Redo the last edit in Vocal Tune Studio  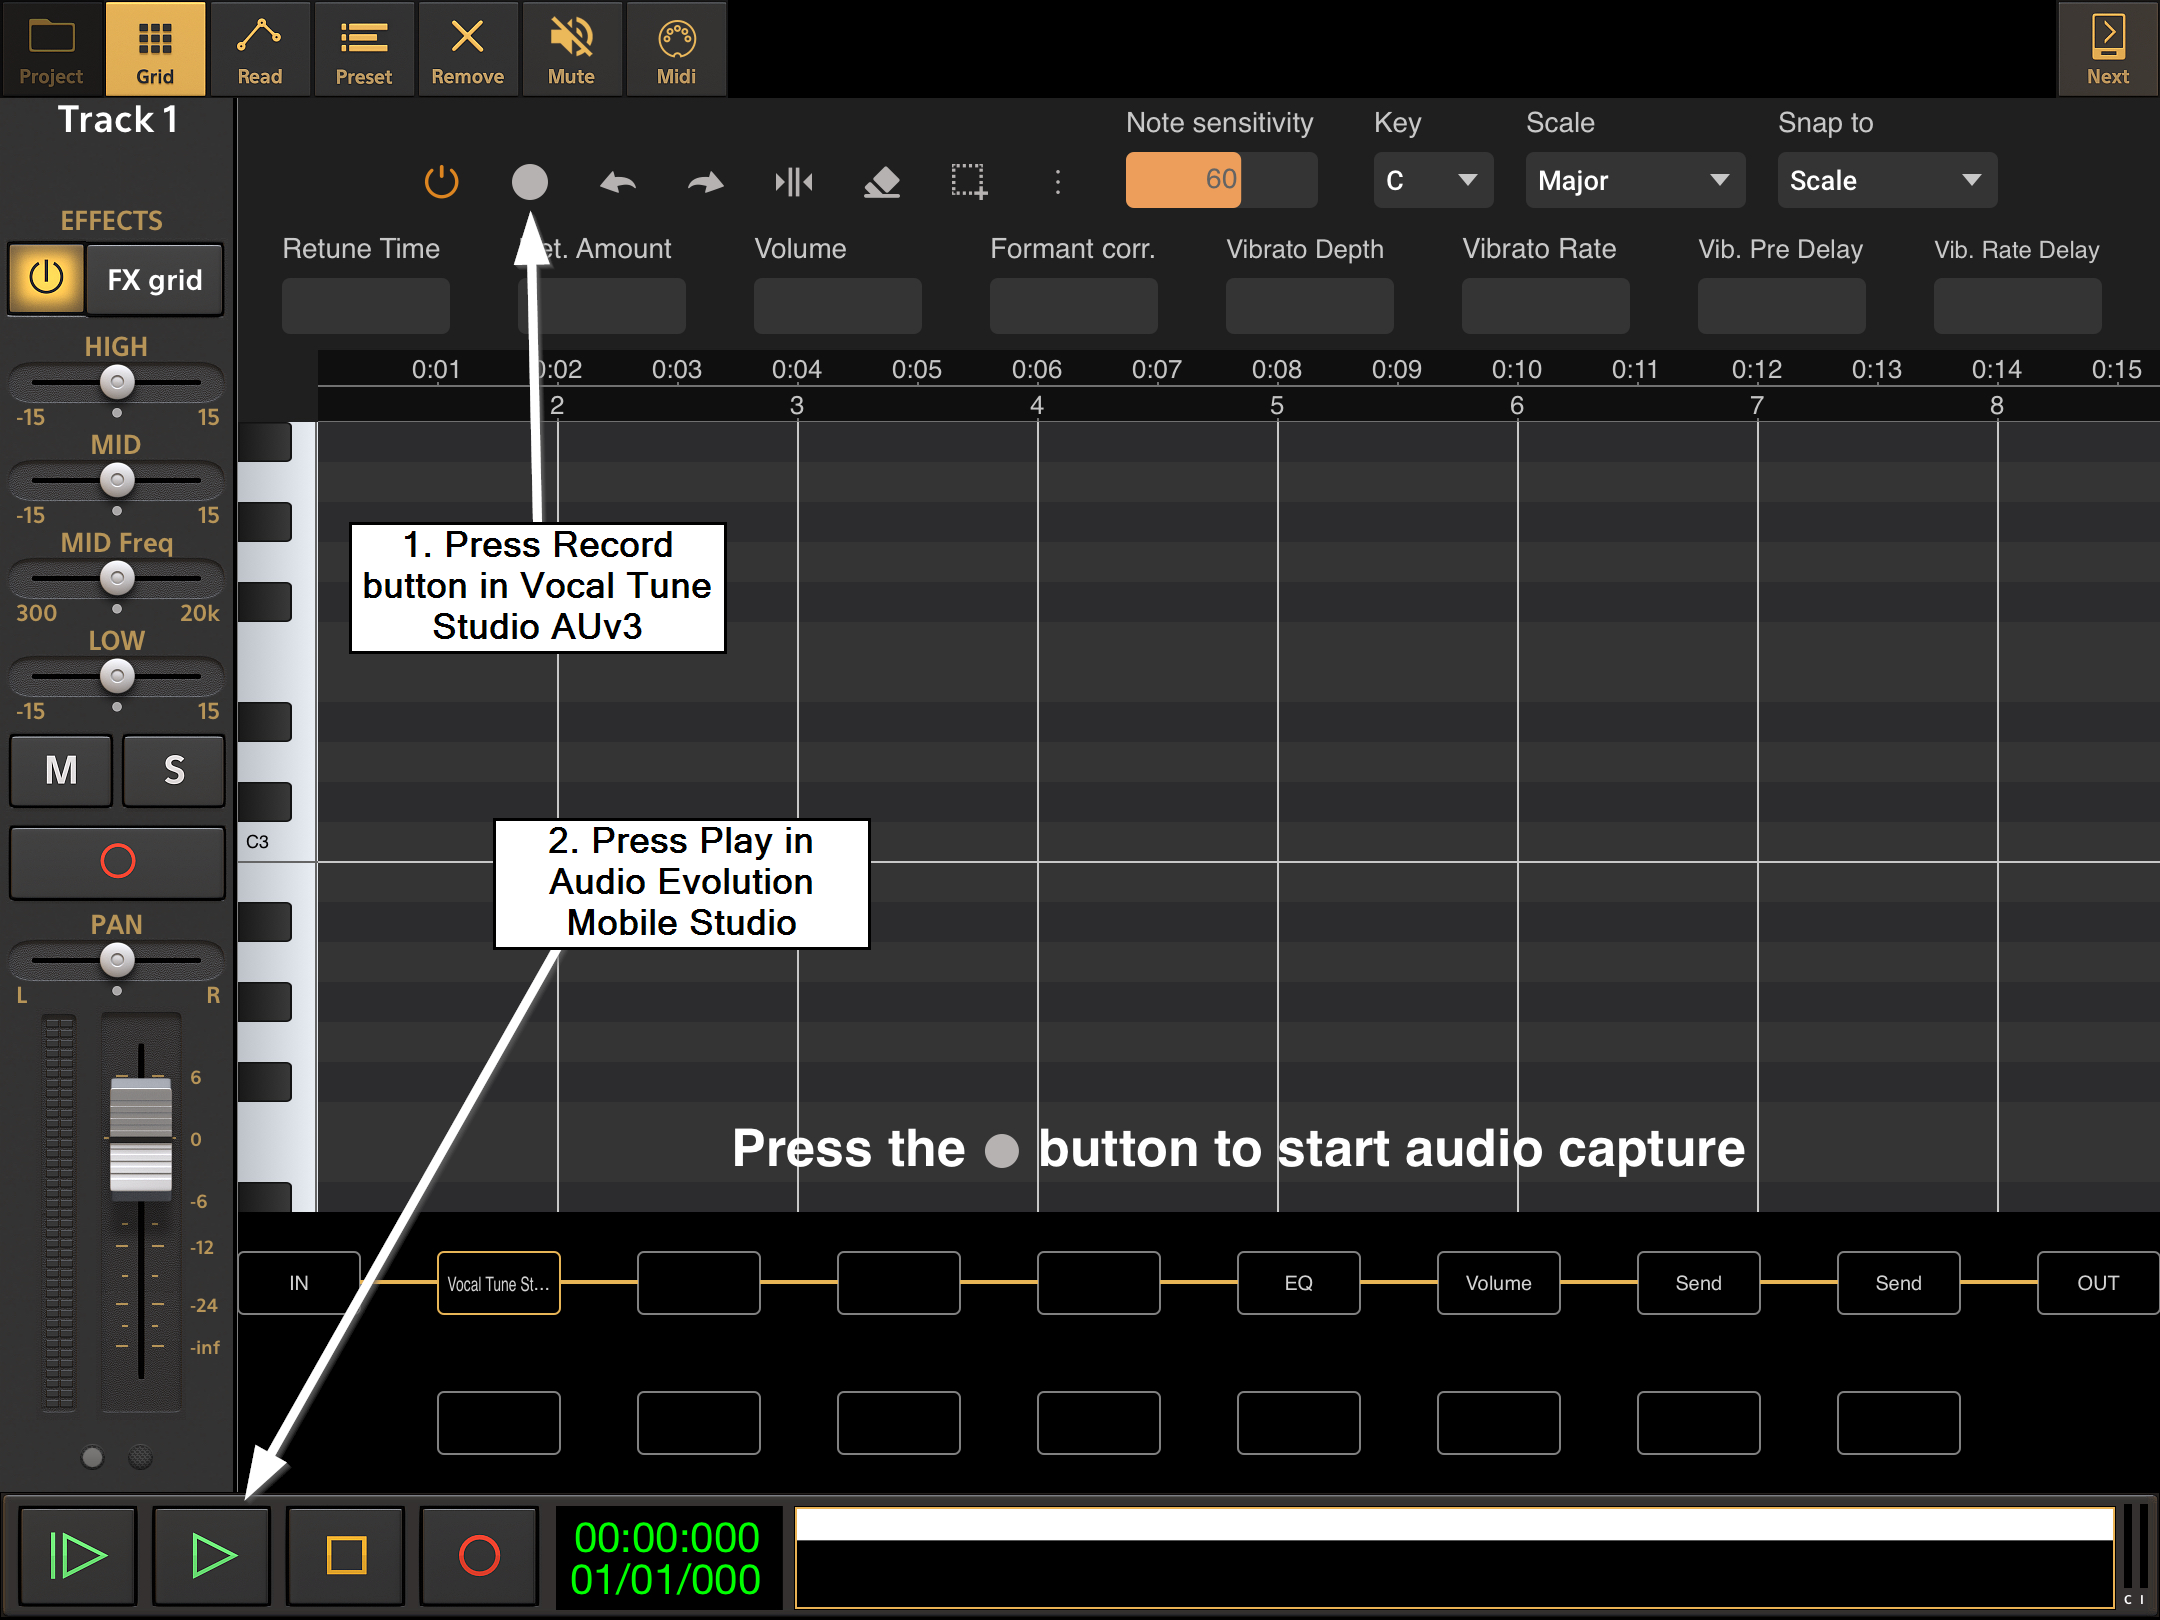coord(705,182)
